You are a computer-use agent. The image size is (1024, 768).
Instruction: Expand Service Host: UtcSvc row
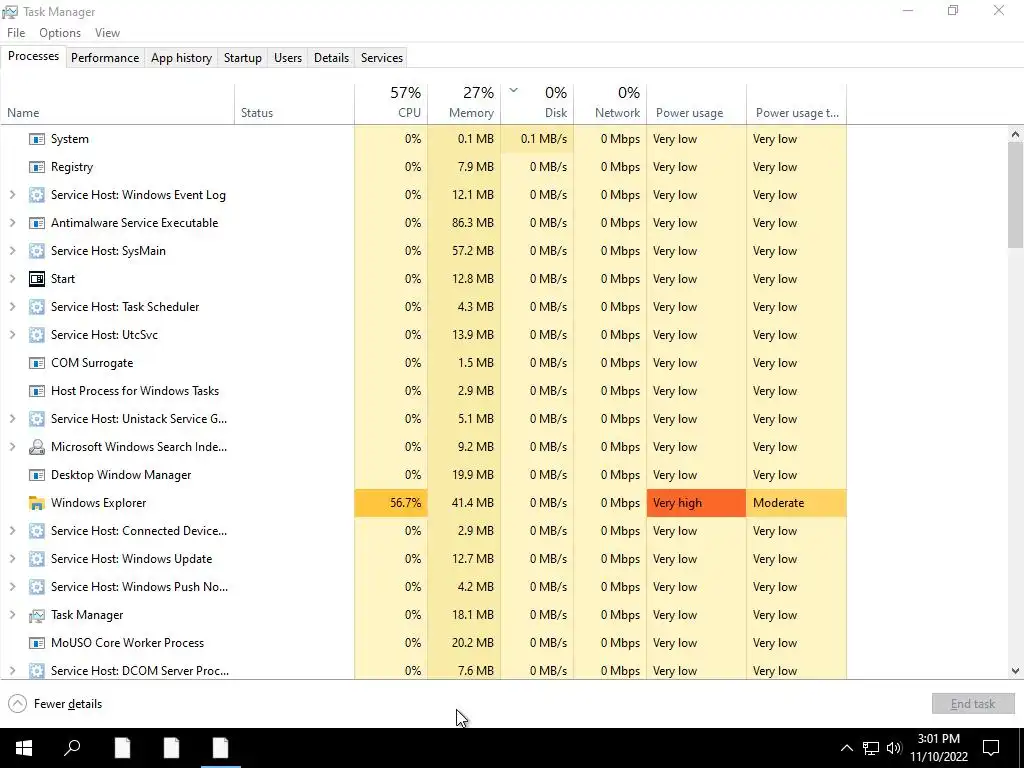coord(12,334)
